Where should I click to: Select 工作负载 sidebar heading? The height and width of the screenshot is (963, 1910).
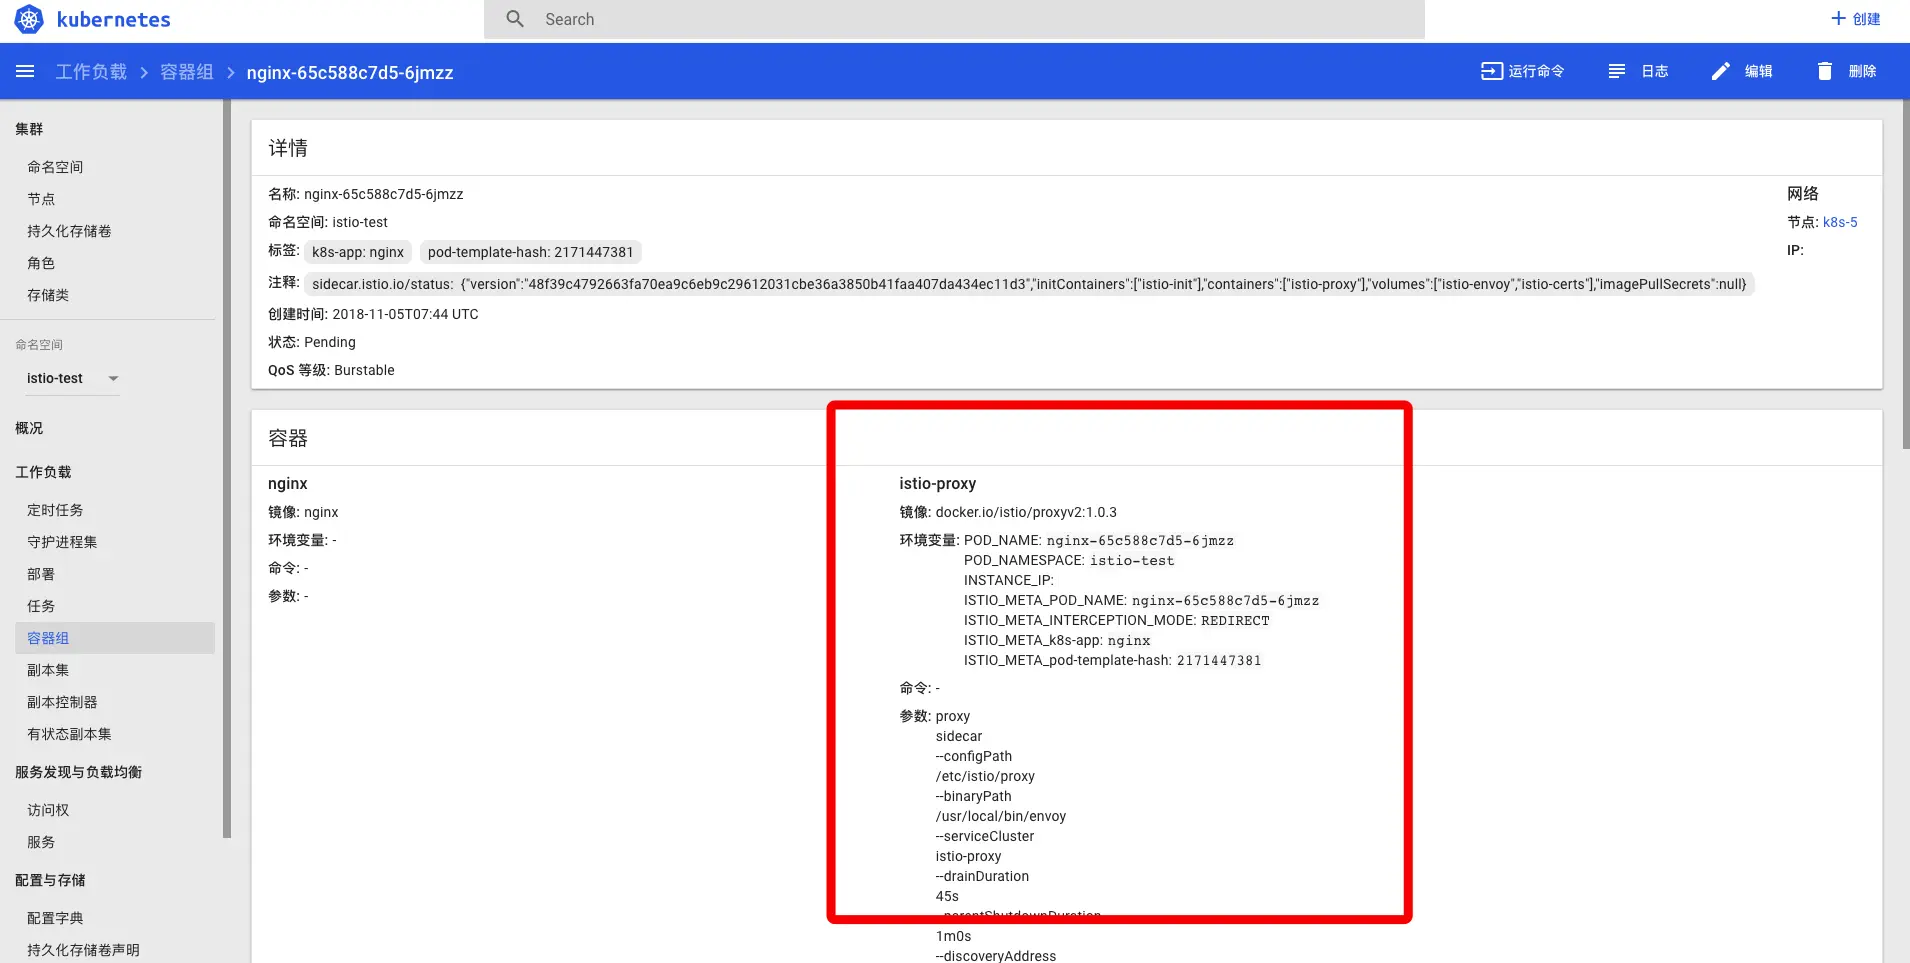click(43, 472)
